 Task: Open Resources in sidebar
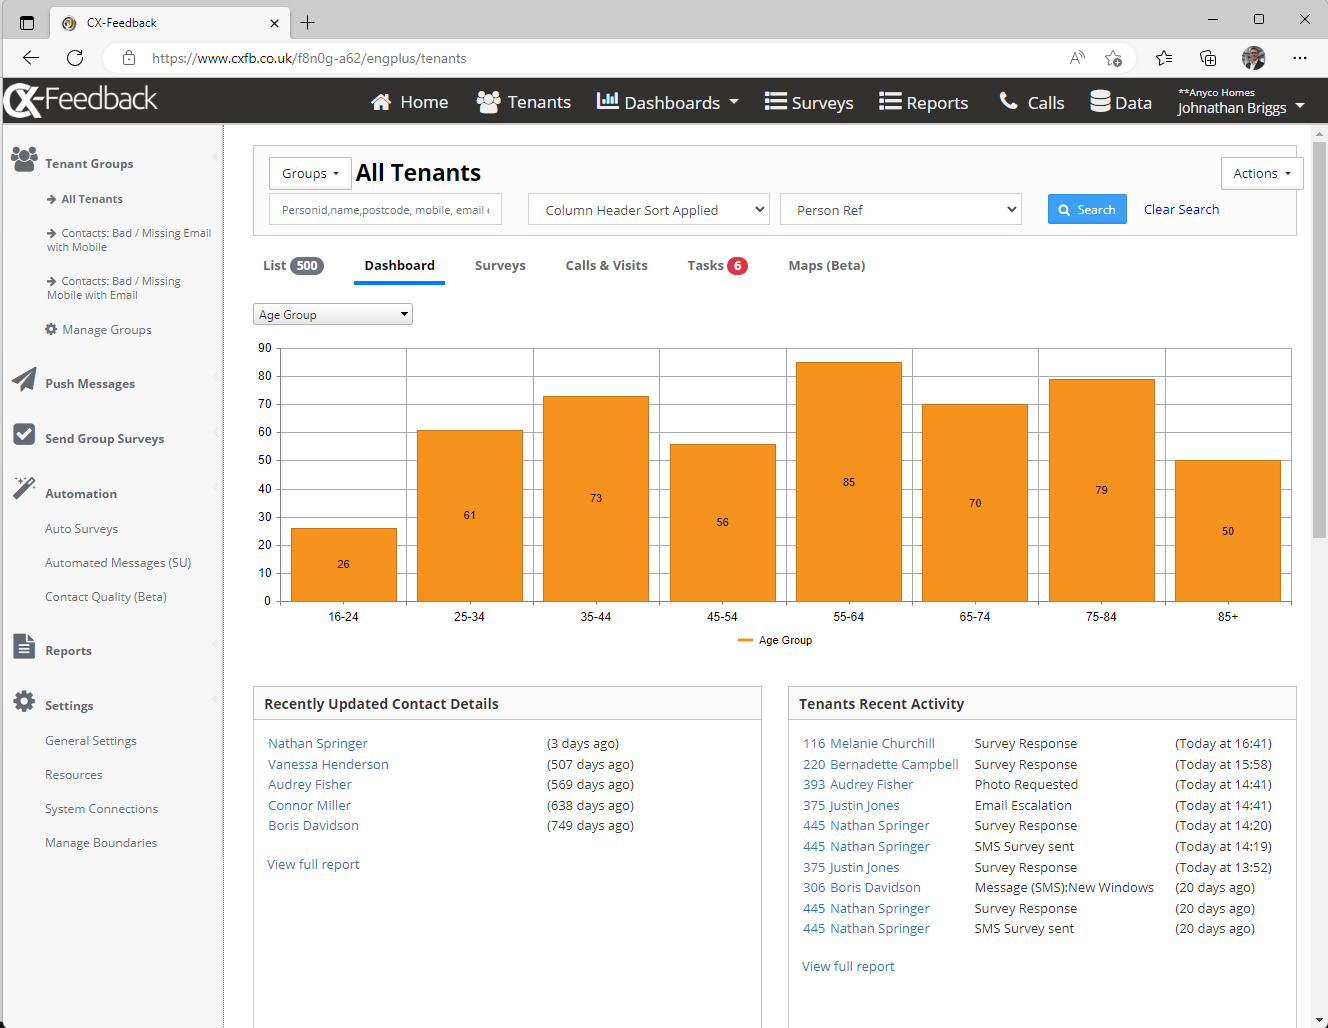[74, 774]
